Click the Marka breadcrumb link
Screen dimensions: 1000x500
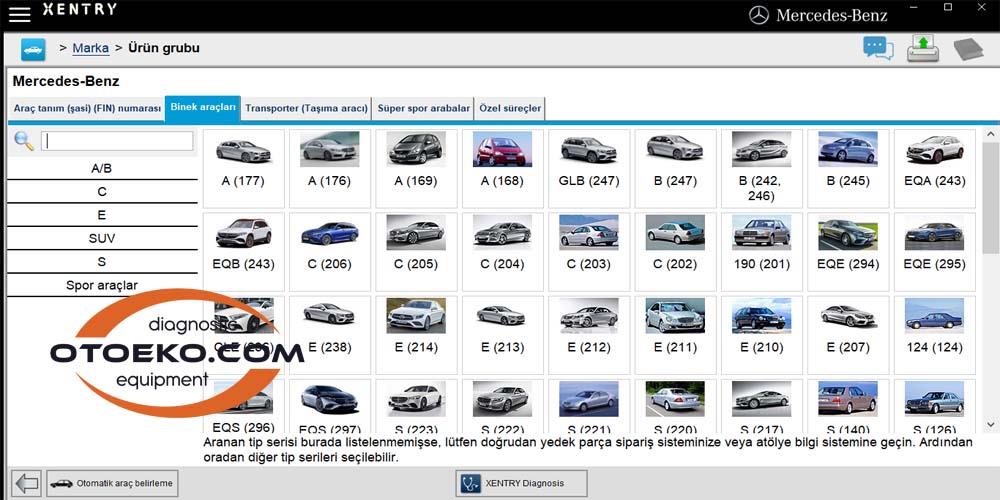click(x=90, y=48)
